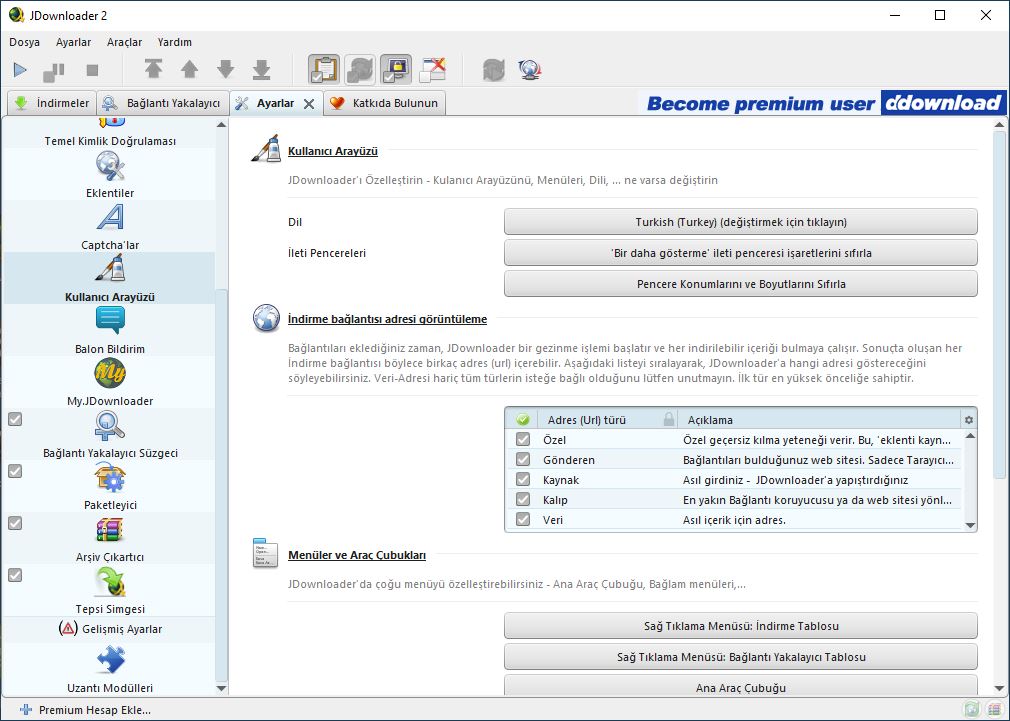
Task: Toggle the Paketleyici extension checkbox
Action: (x=15, y=471)
